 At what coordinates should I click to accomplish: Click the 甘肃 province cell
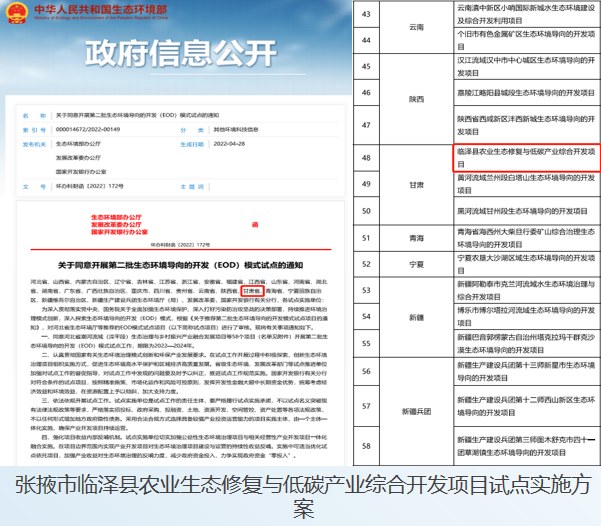[415, 183]
